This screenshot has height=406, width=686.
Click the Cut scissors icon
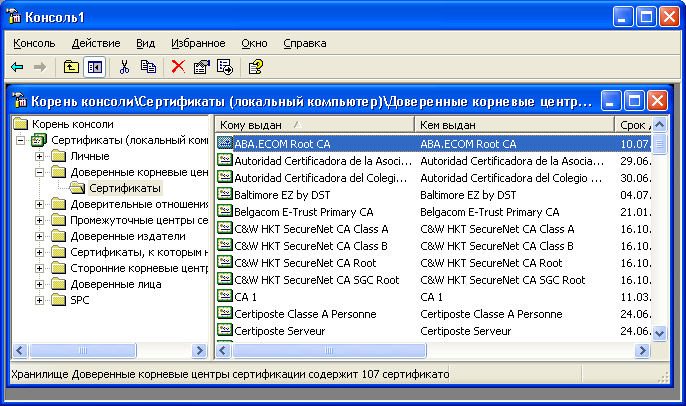(124, 67)
